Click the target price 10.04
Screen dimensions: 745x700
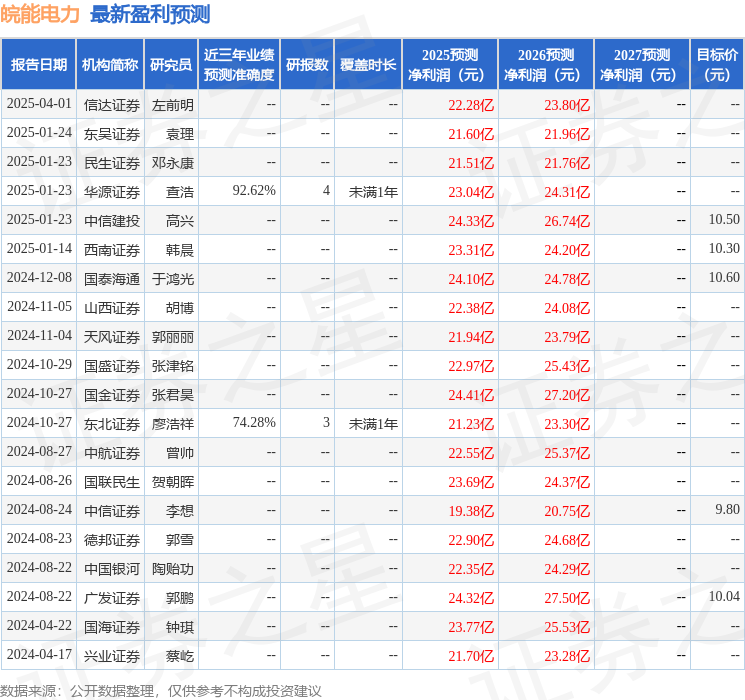pos(724,596)
